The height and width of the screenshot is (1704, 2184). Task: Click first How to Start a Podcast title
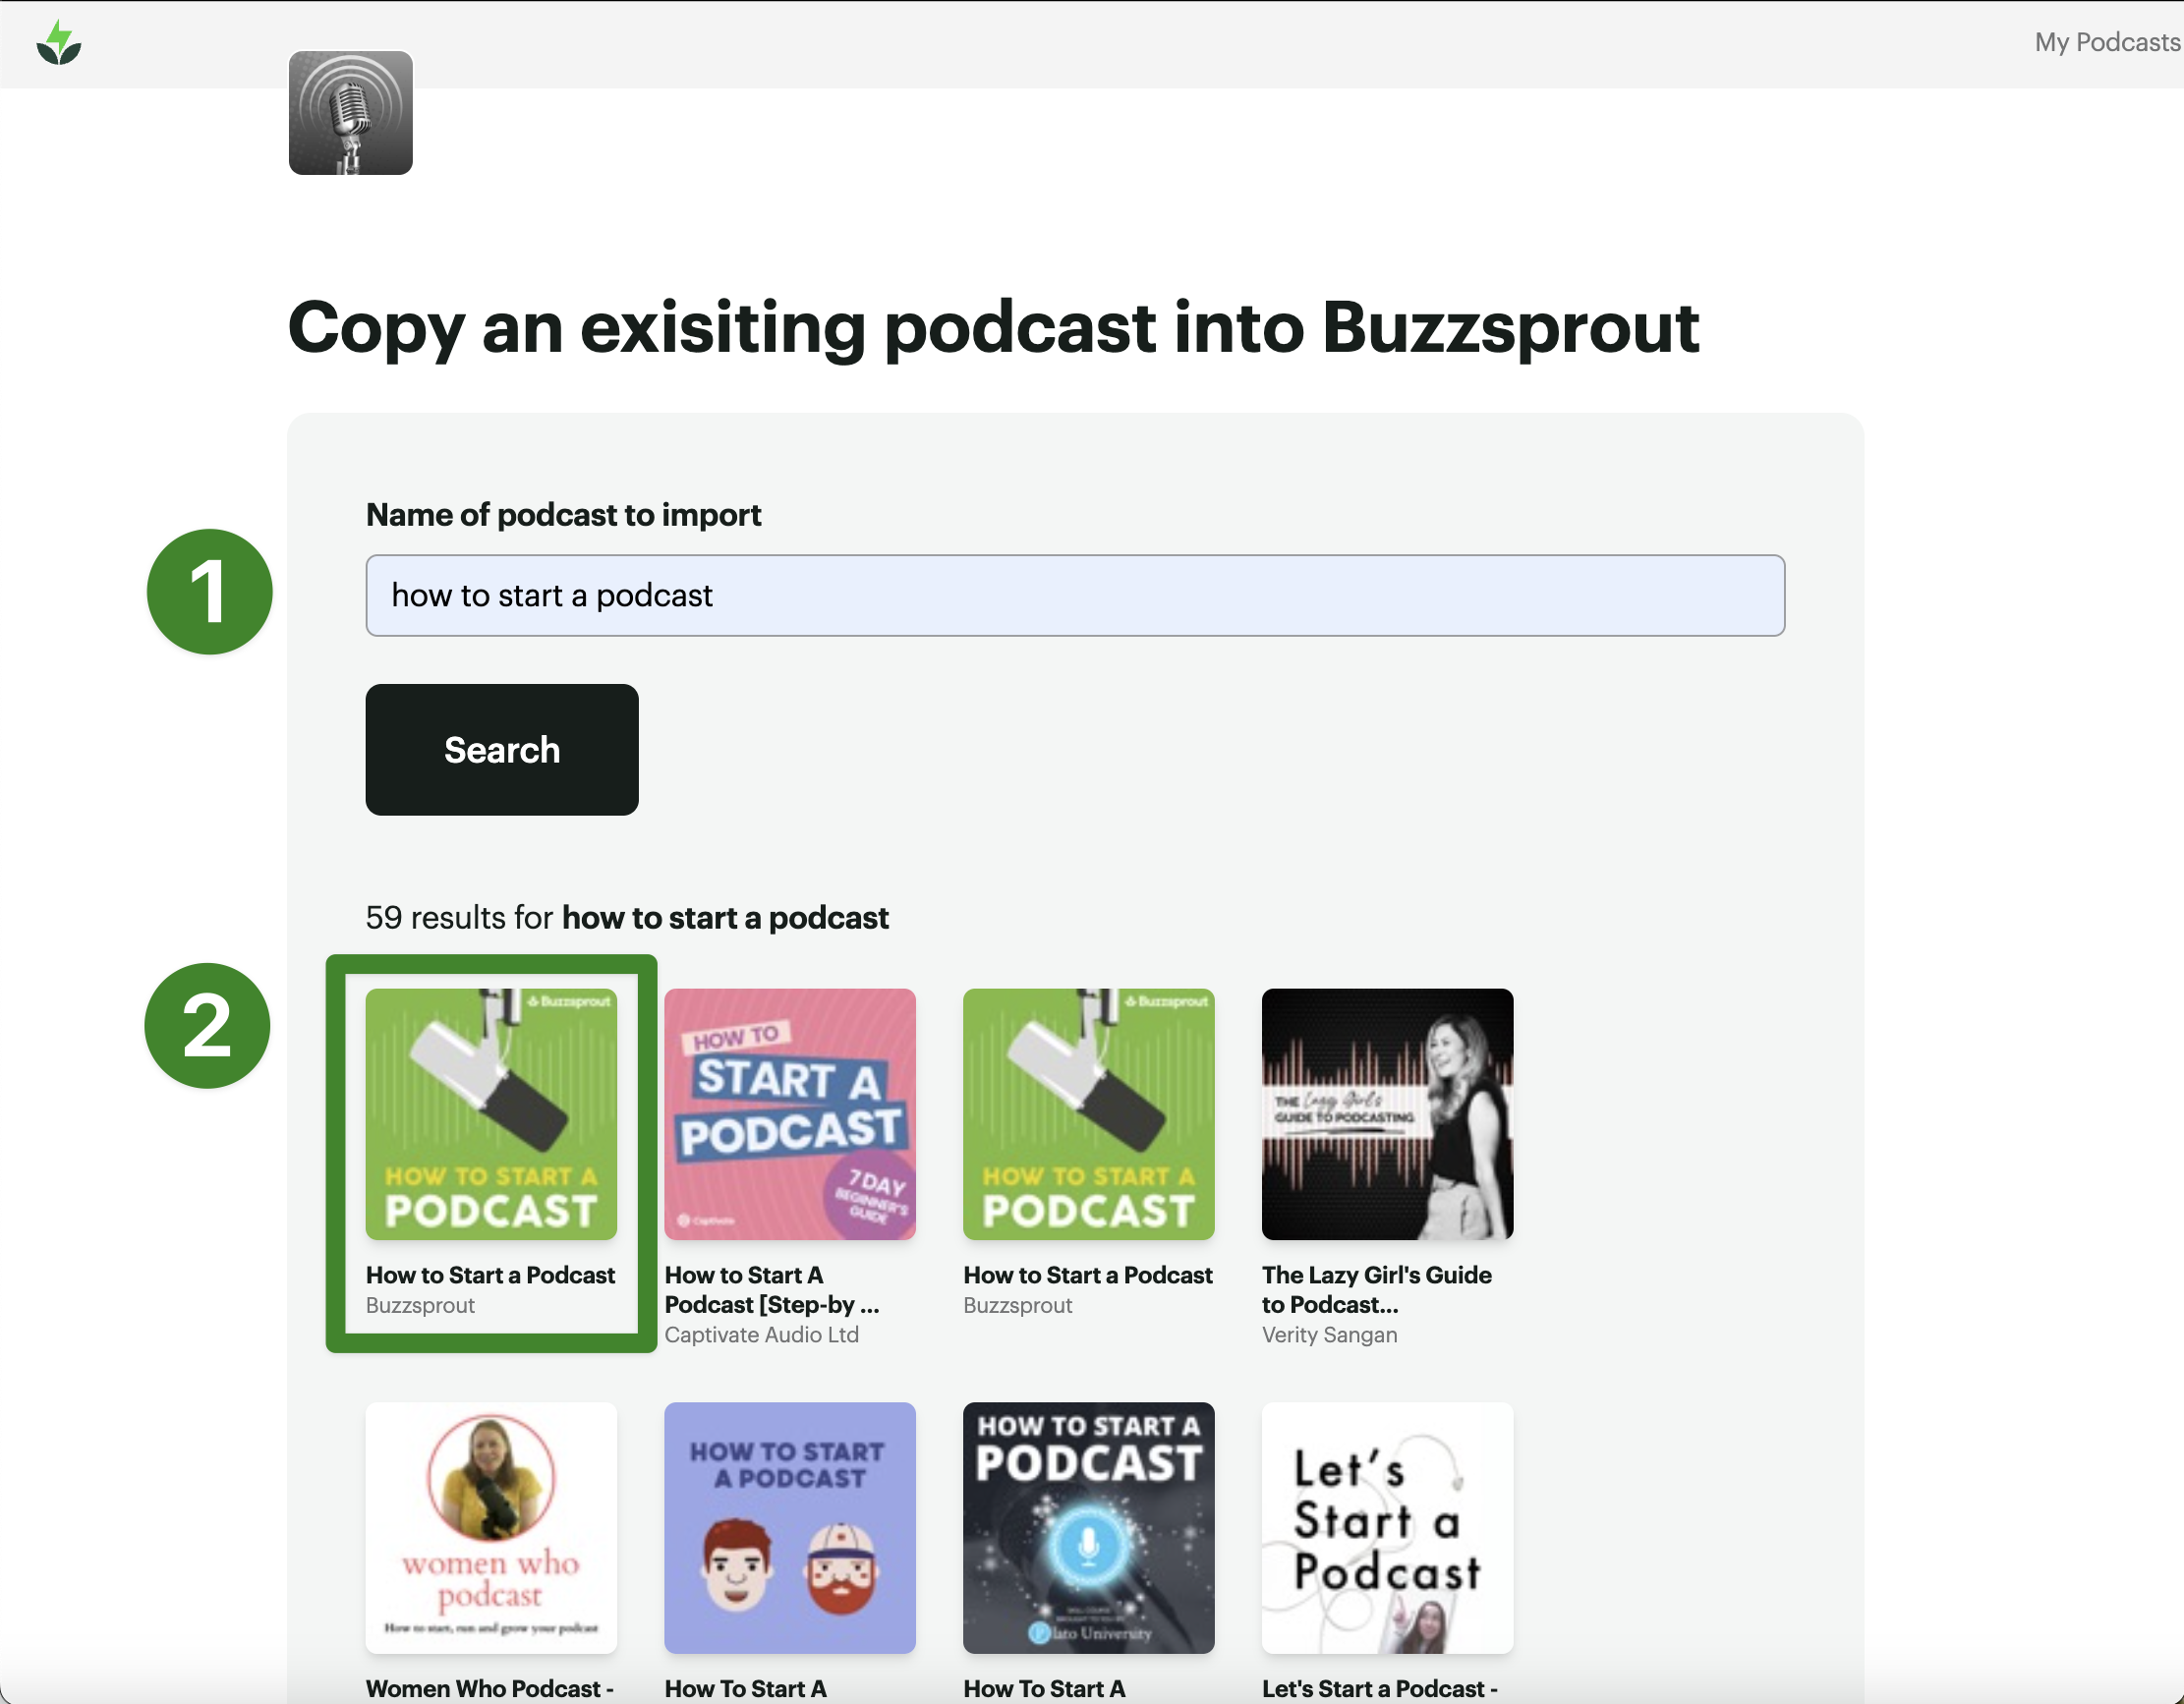point(490,1275)
